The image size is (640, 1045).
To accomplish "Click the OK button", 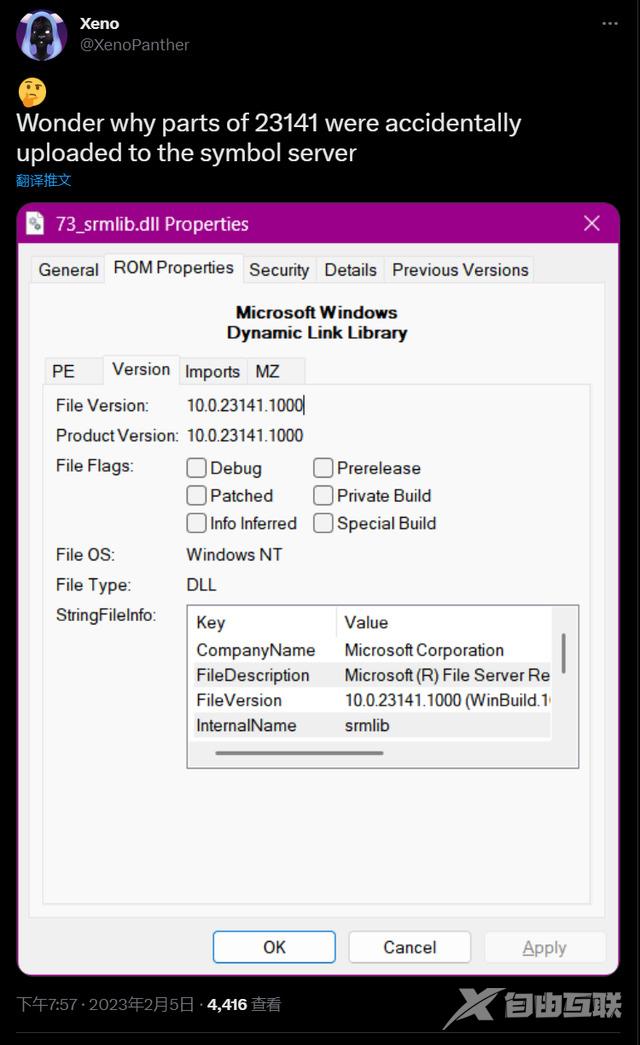I will pos(274,947).
